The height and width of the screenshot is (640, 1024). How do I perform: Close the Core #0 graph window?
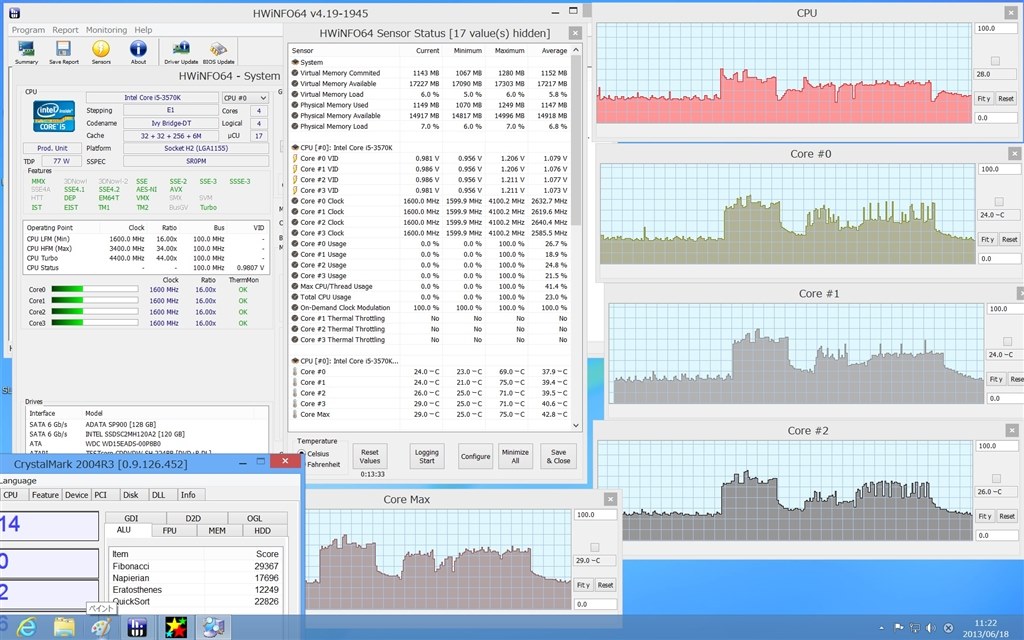tap(1014, 154)
